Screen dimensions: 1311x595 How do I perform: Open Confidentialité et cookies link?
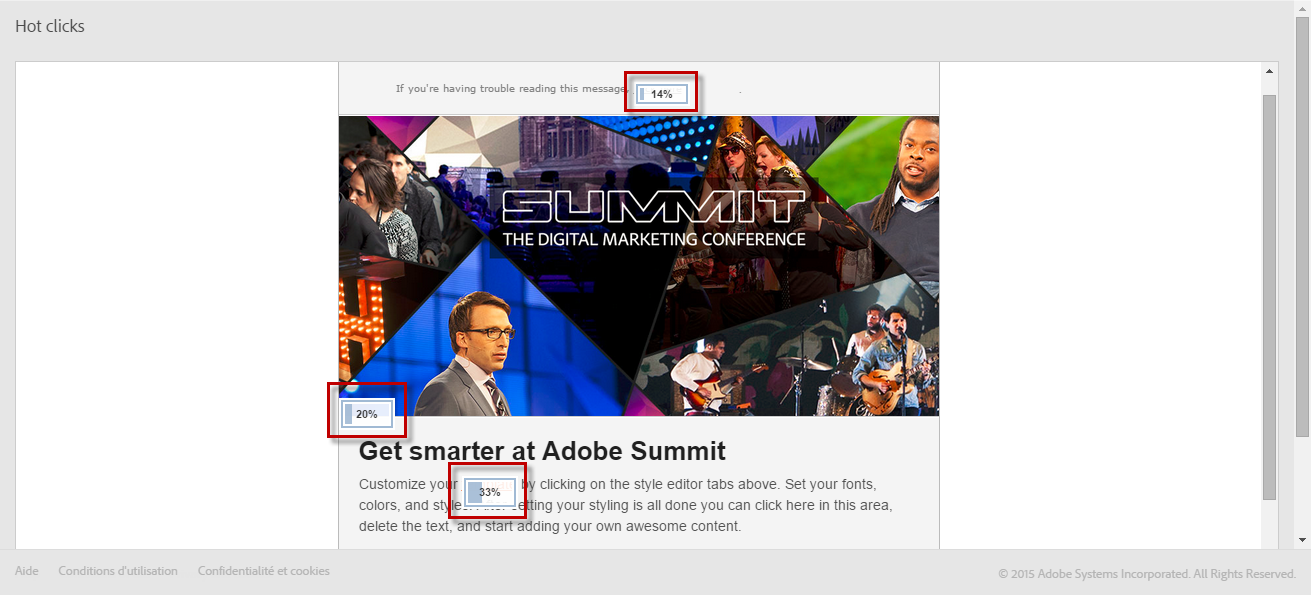click(x=264, y=571)
